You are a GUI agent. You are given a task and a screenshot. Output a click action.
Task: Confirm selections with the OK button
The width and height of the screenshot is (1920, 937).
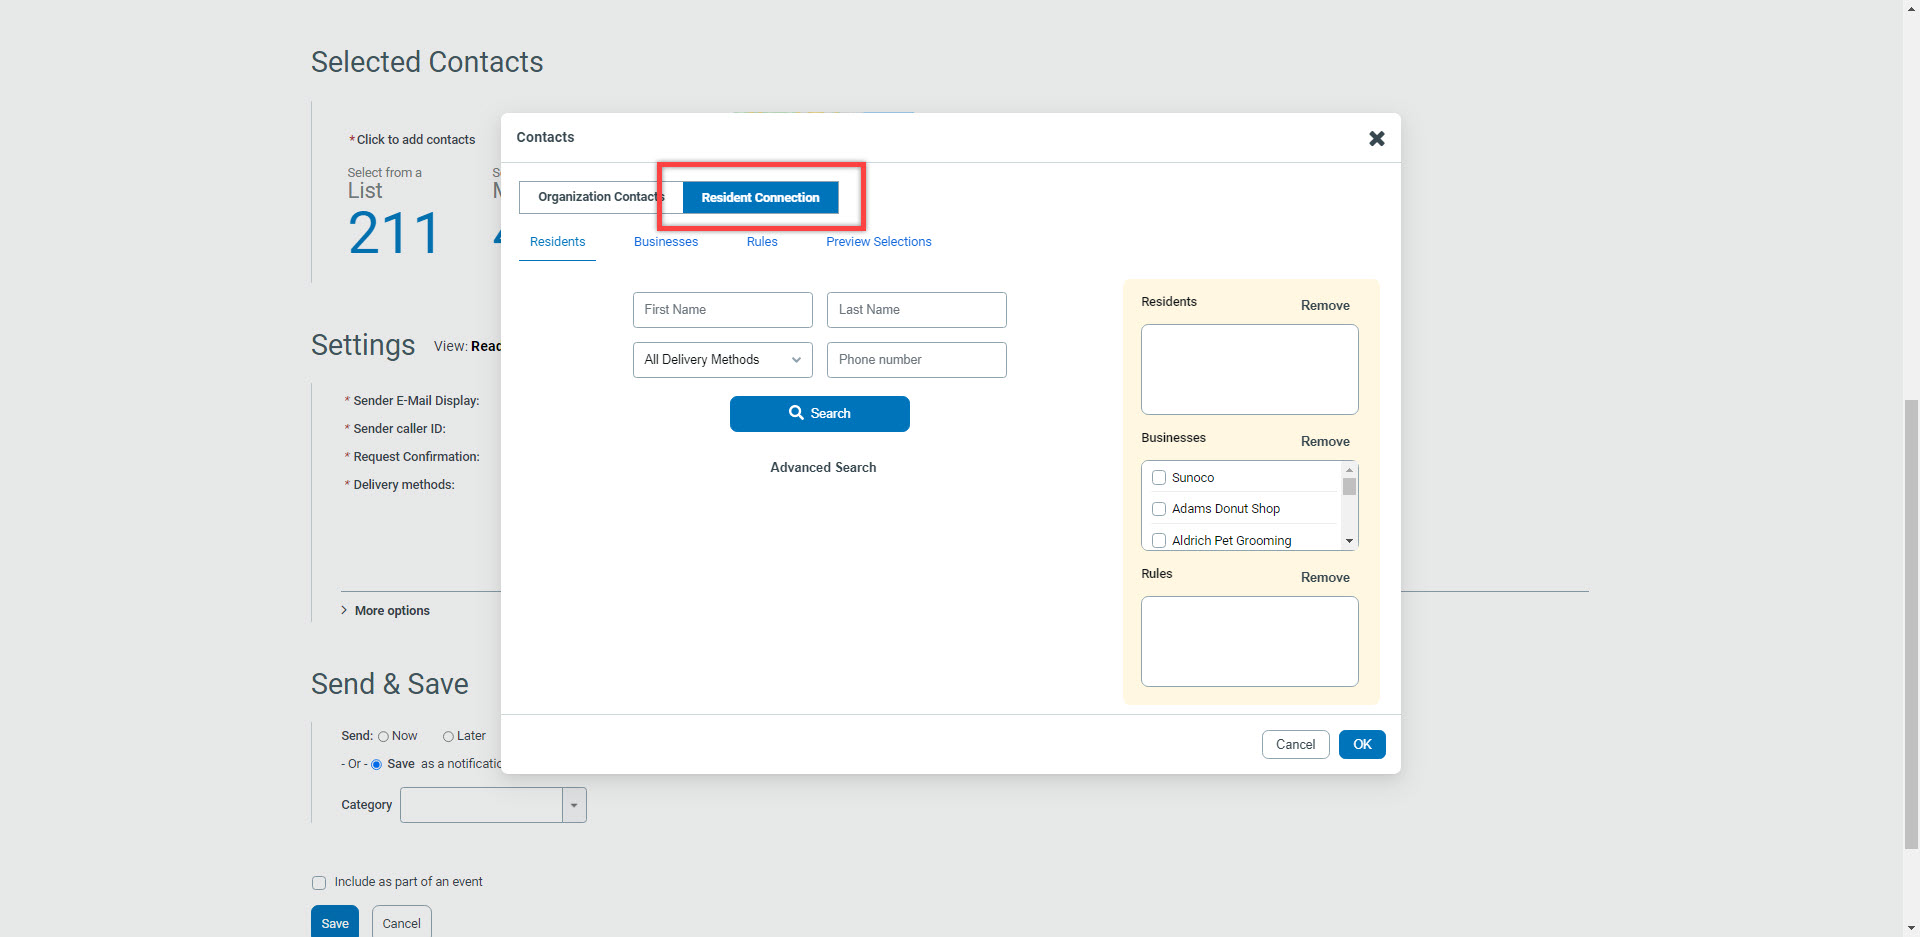point(1361,744)
